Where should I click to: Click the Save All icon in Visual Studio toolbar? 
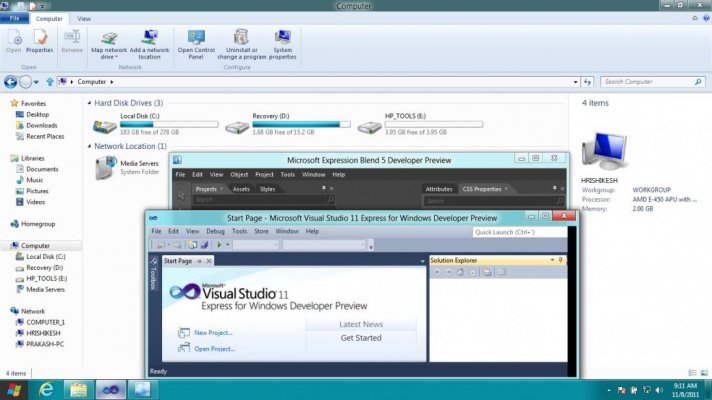point(204,245)
